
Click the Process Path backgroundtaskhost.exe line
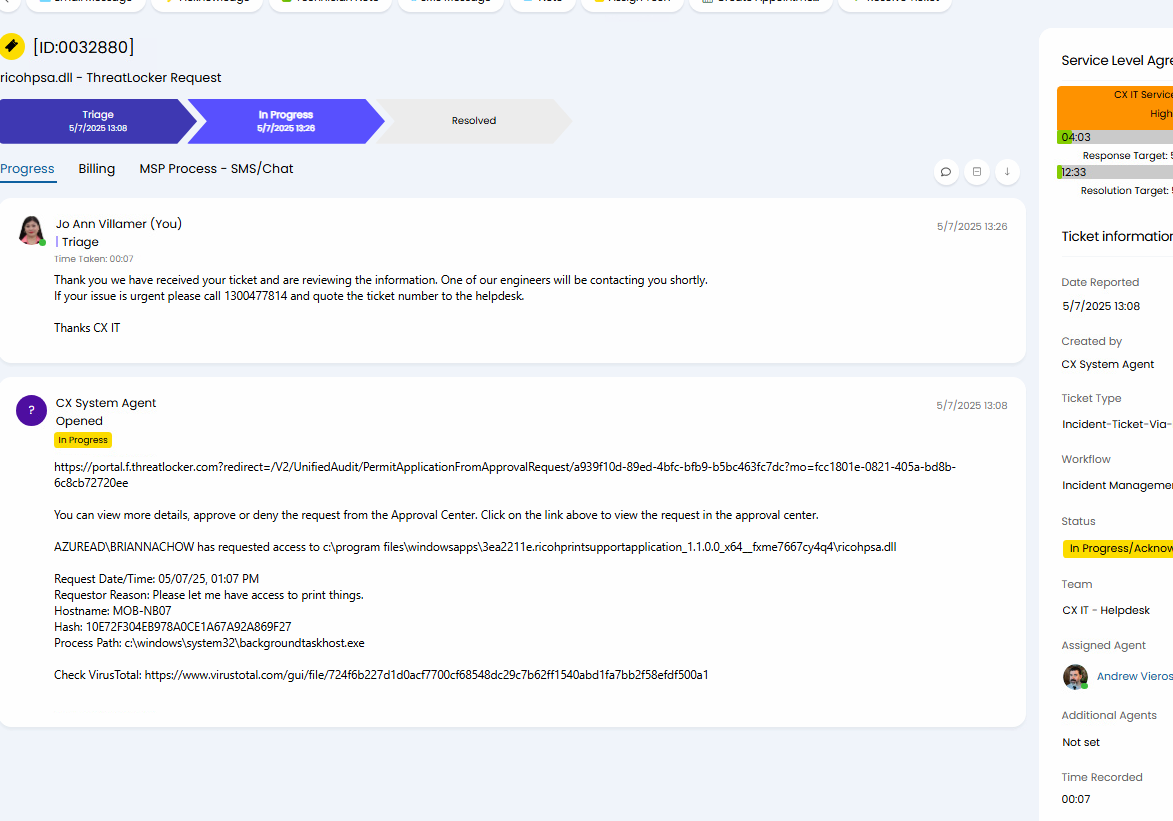(x=209, y=643)
